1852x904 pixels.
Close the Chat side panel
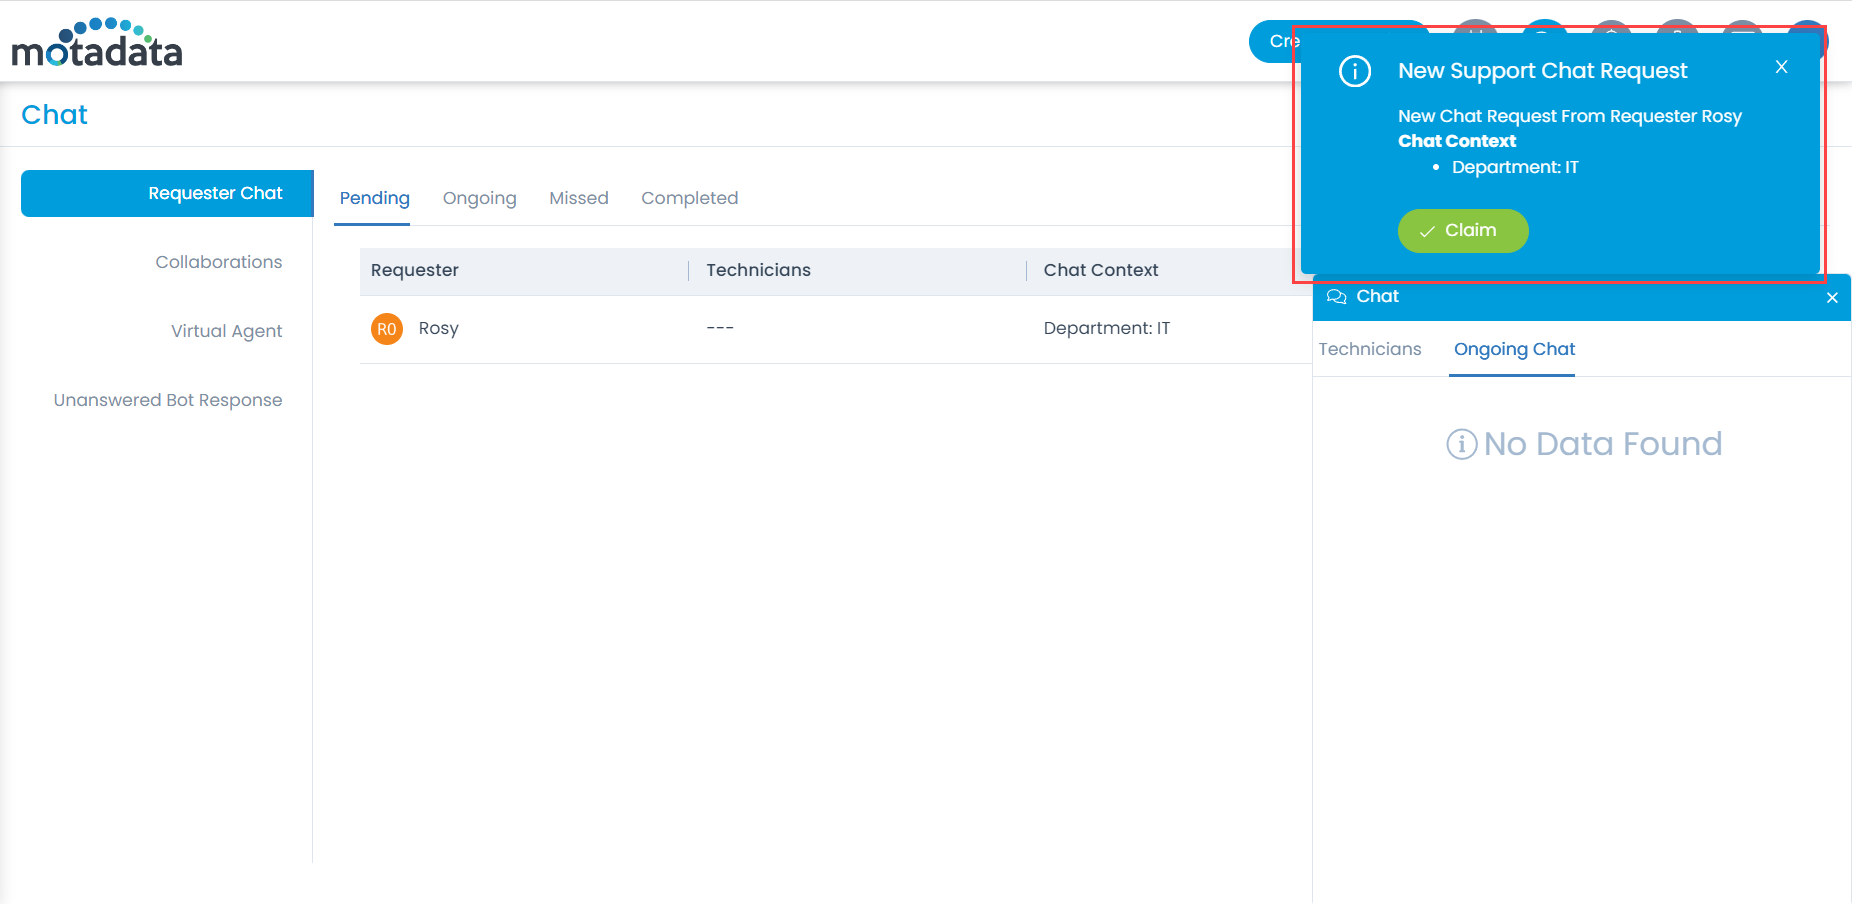[1832, 298]
